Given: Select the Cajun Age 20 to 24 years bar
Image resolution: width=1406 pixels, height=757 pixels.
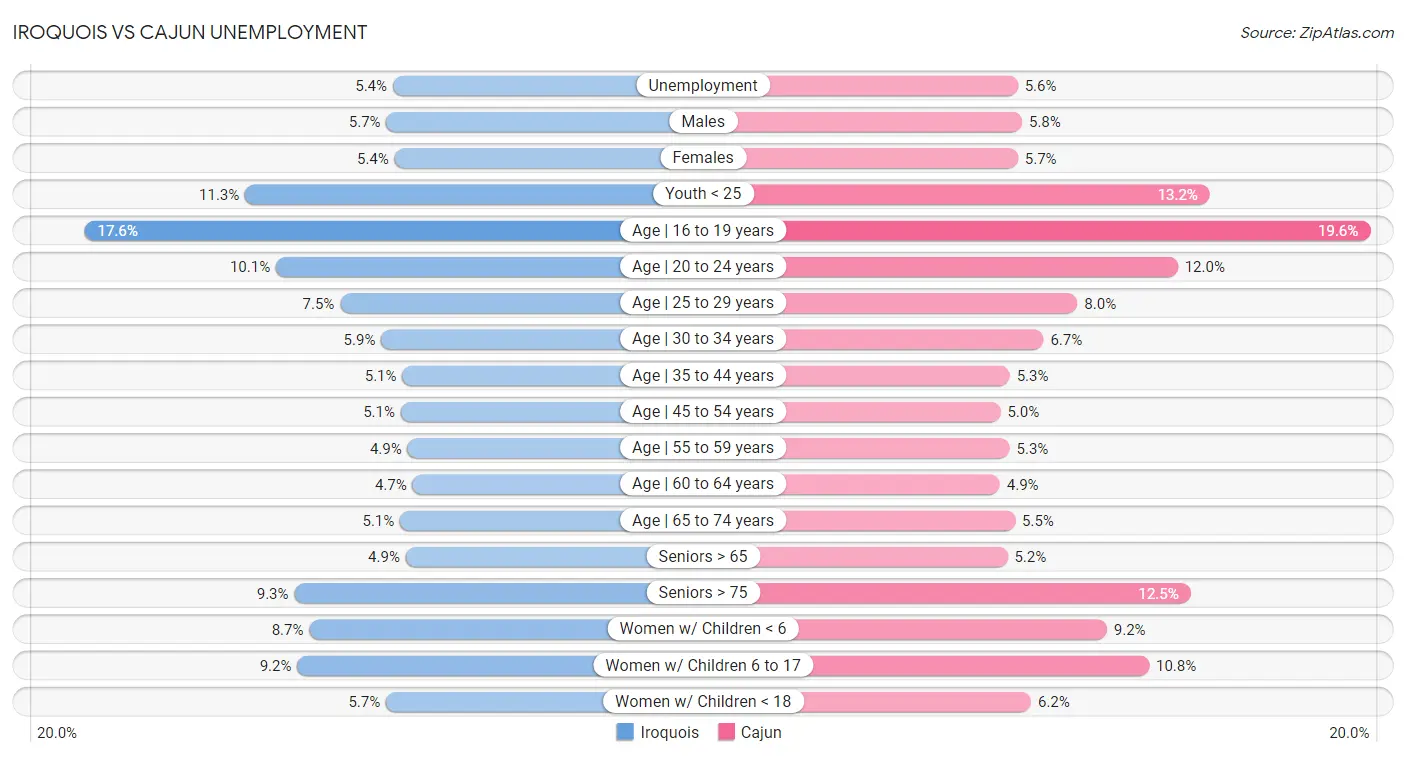Looking at the screenshot, I should coord(941,266).
